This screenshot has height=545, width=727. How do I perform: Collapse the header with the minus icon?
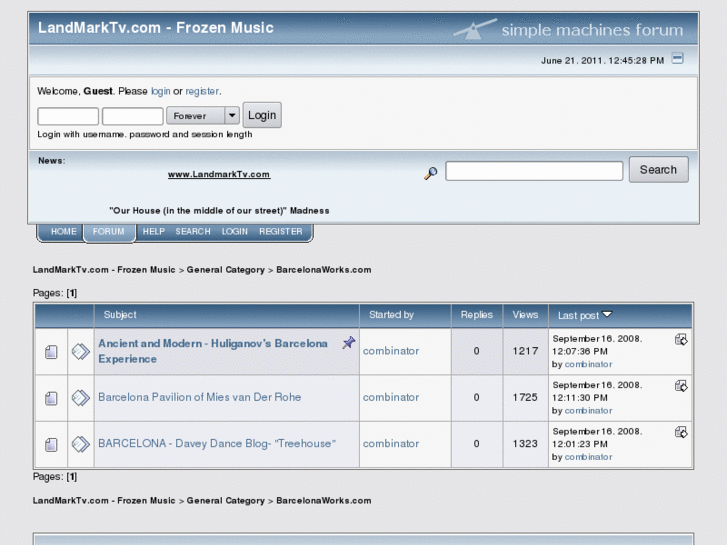point(677,58)
